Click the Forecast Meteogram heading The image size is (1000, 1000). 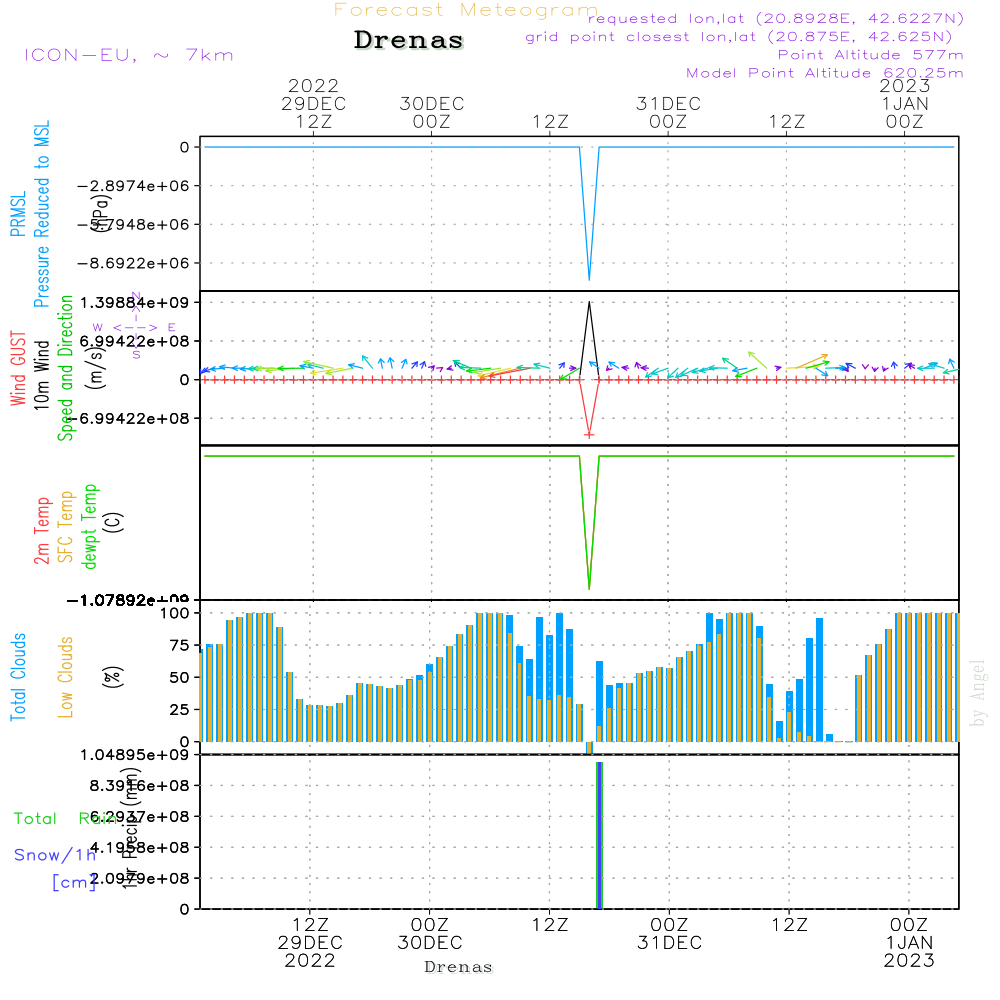pyautogui.click(x=466, y=11)
